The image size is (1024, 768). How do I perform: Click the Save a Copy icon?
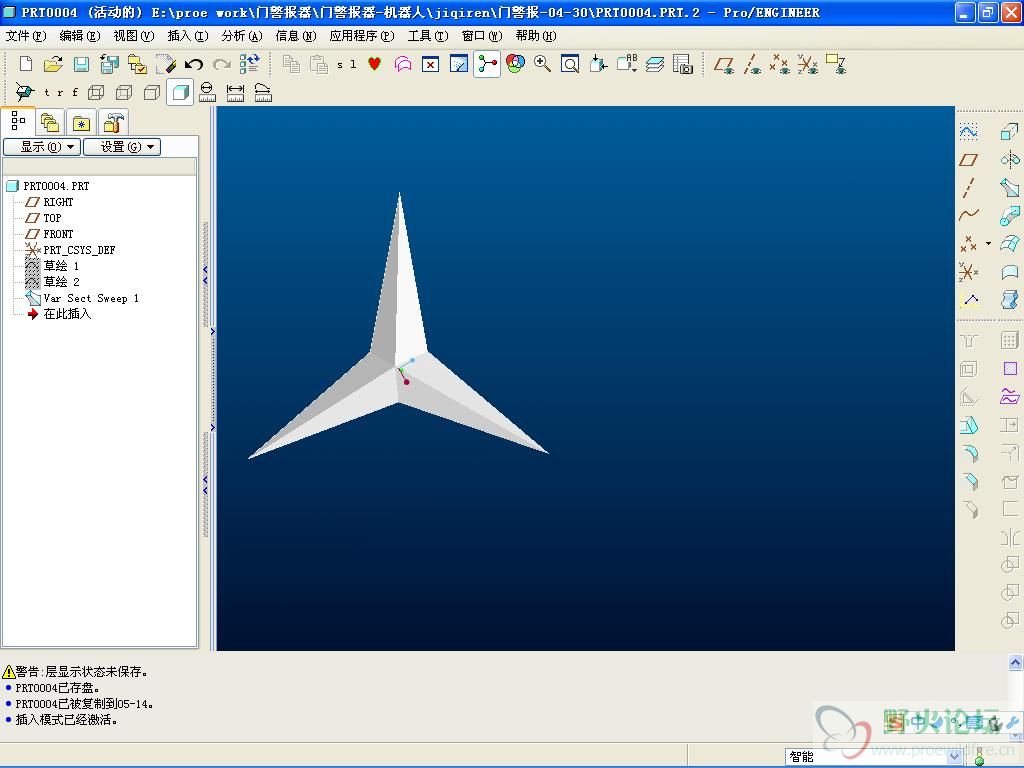pyautogui.click(x=109, y=64)
